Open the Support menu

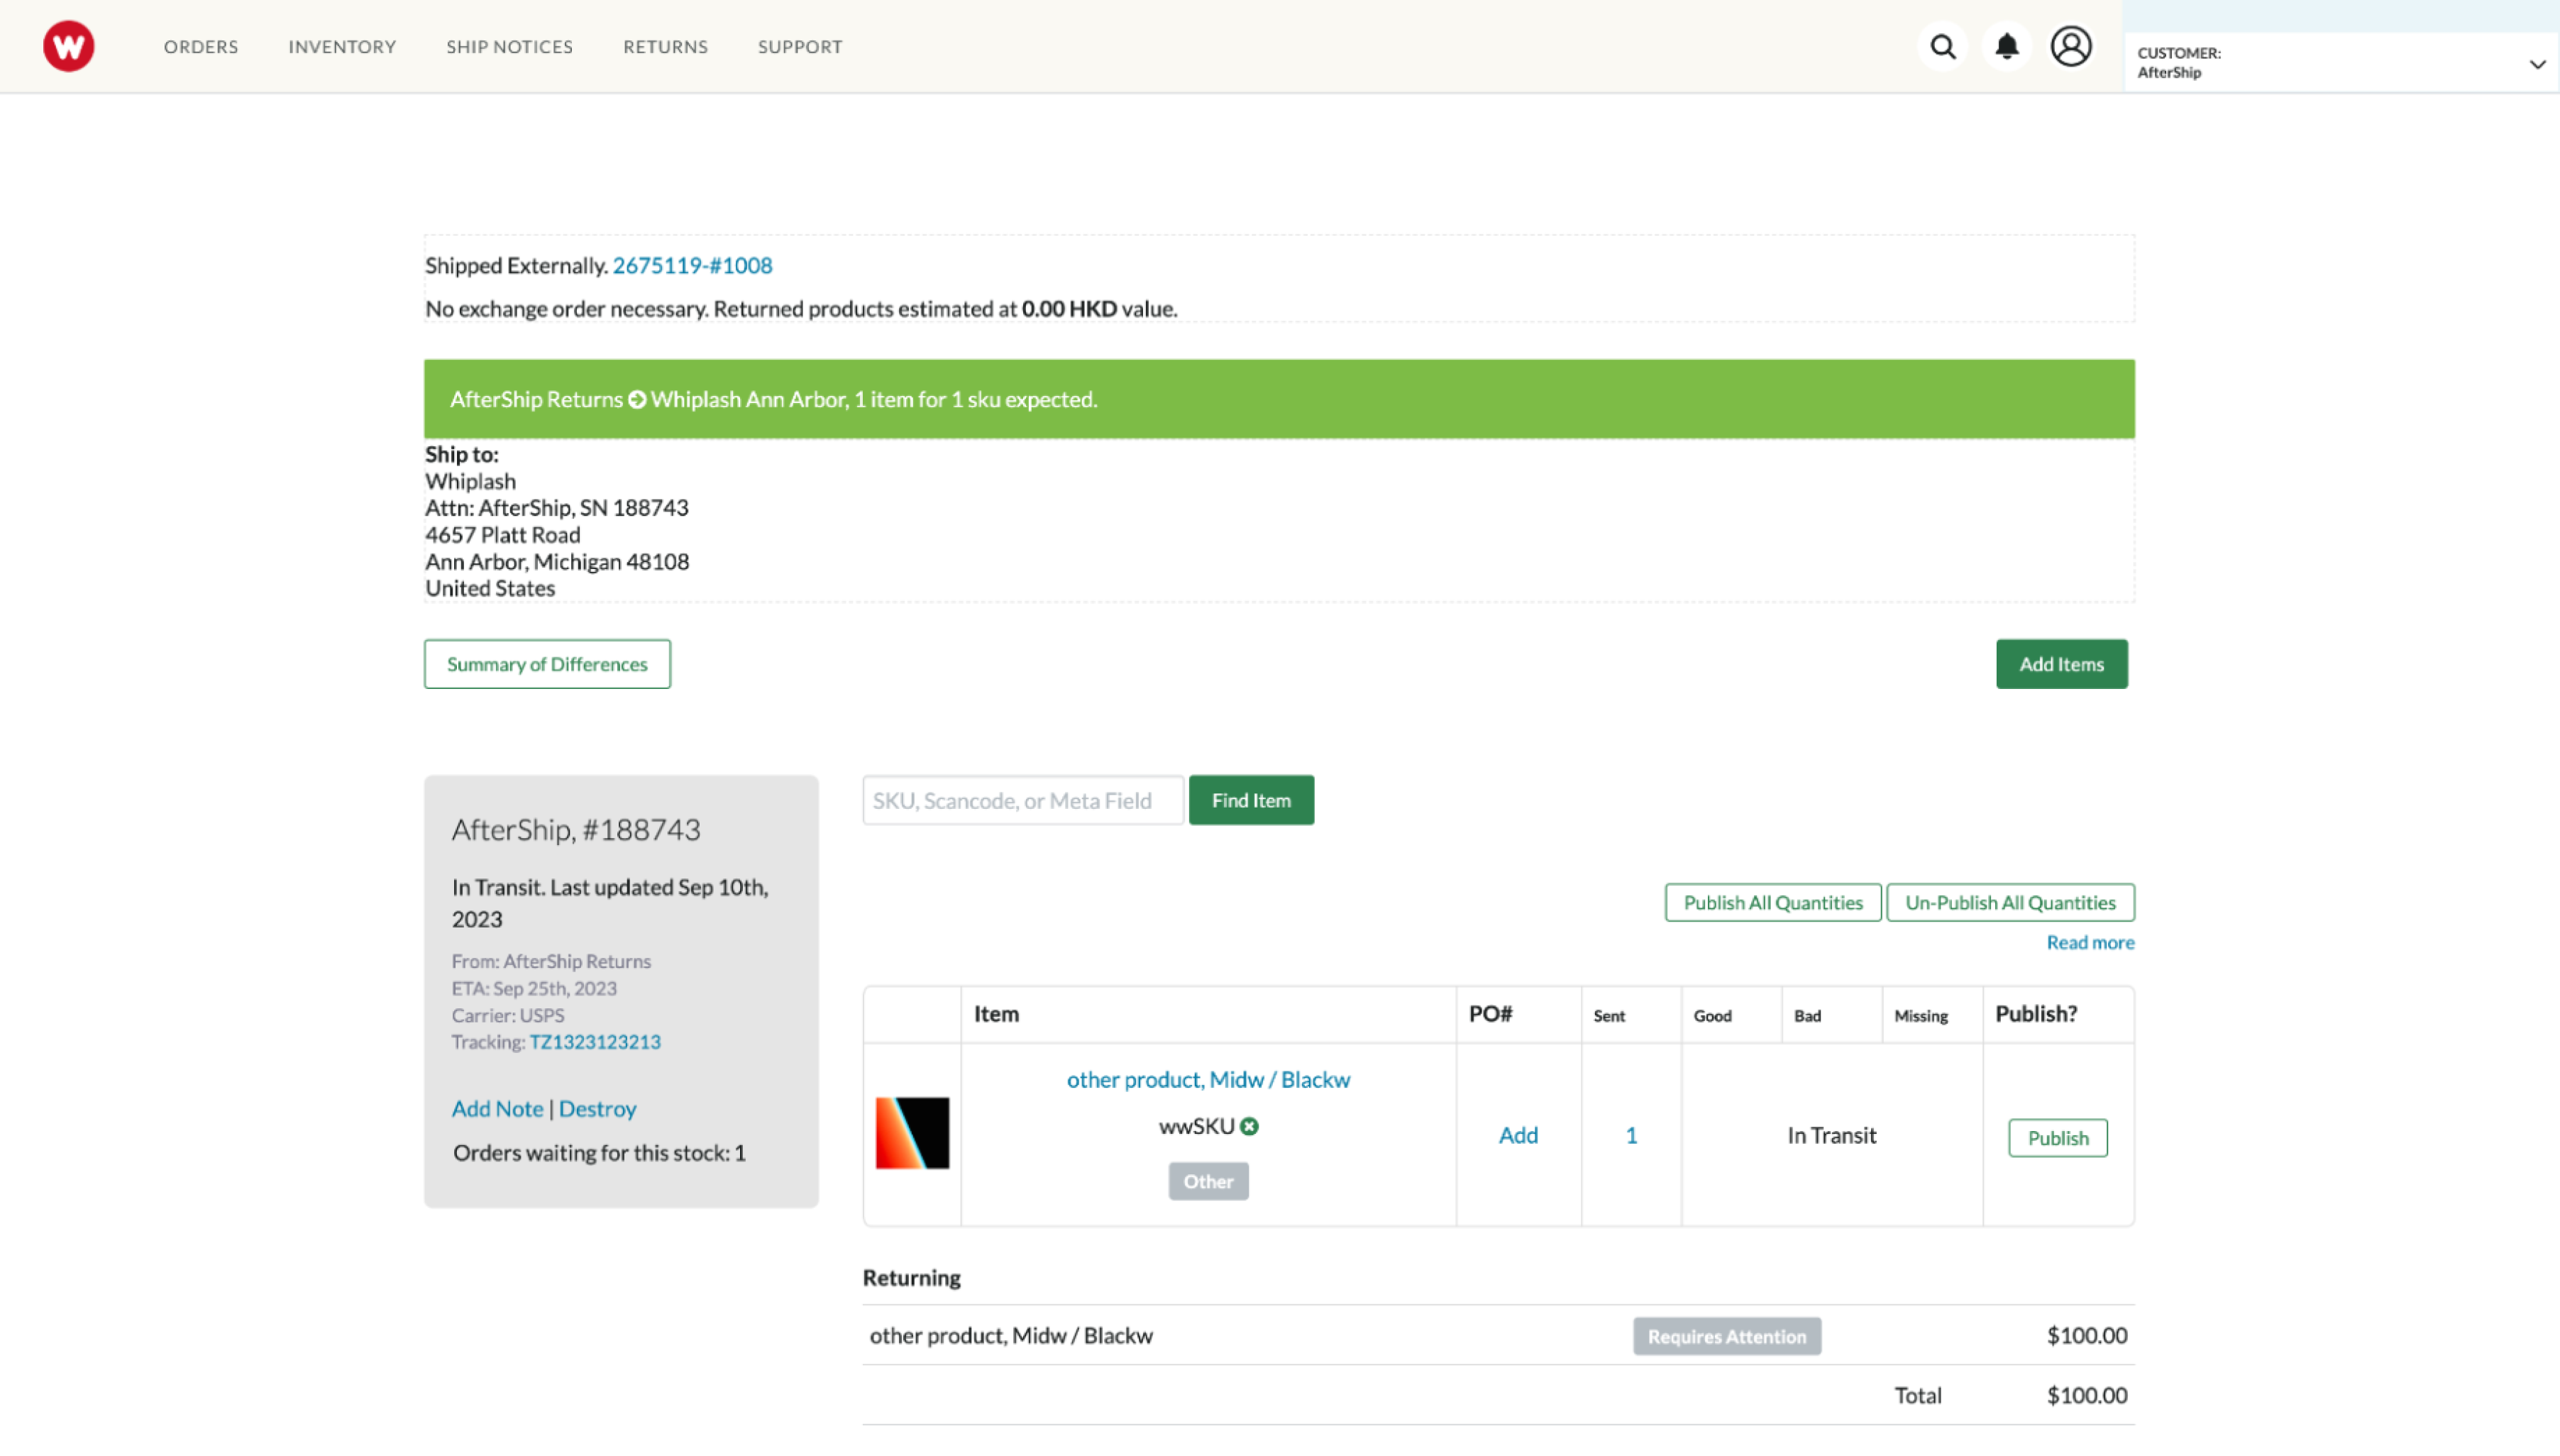800,47
